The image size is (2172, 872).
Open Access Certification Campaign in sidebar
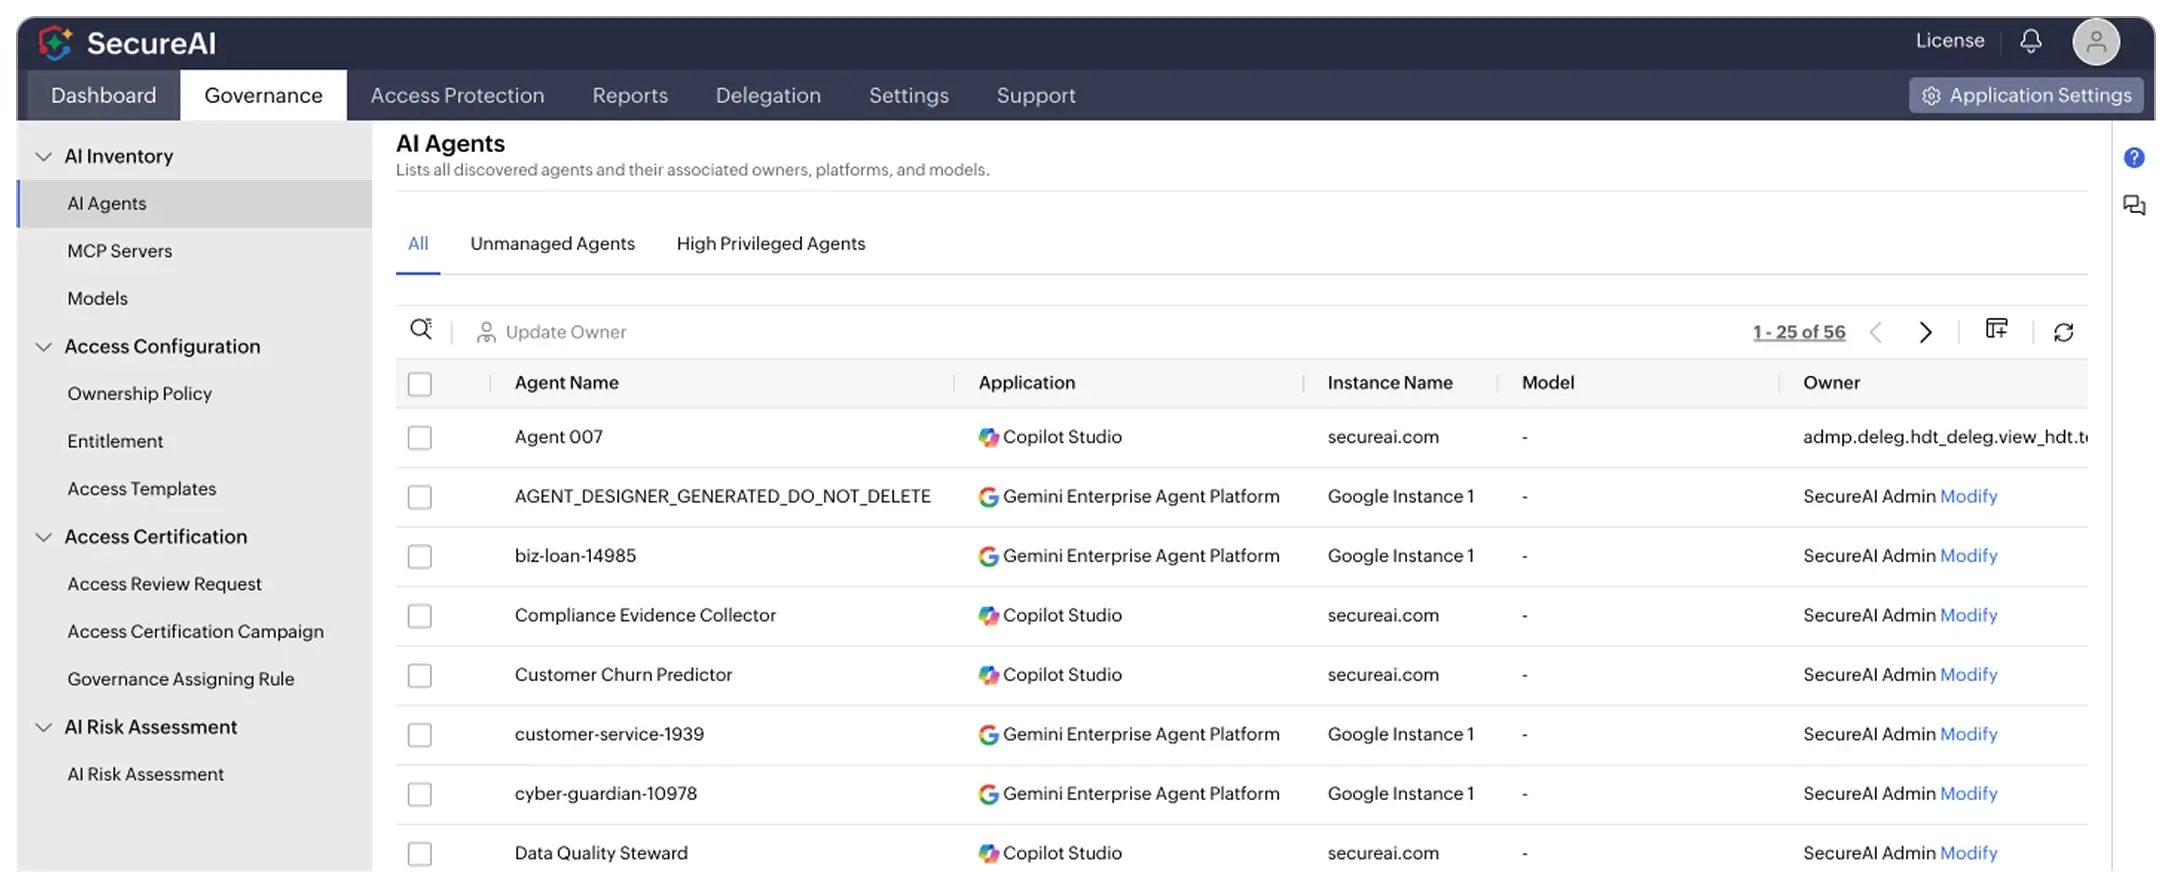[x=195, y=631]
